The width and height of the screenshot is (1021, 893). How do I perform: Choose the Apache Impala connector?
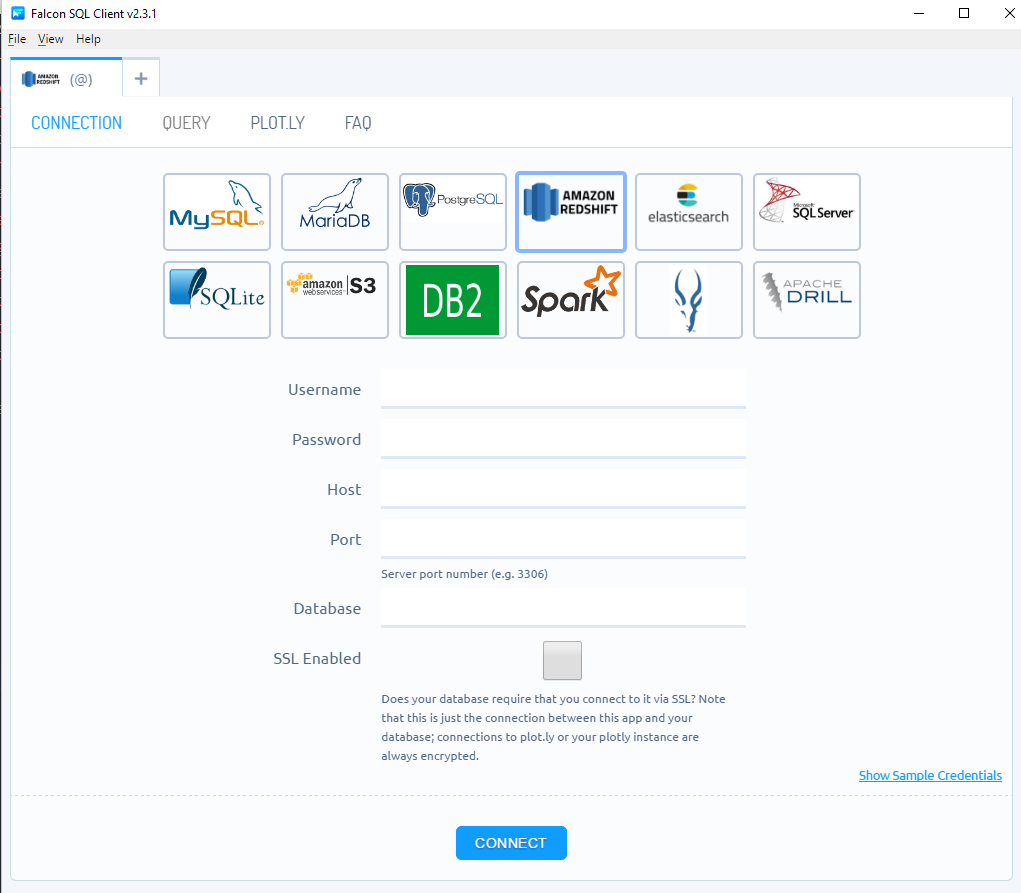coord(688,300)
